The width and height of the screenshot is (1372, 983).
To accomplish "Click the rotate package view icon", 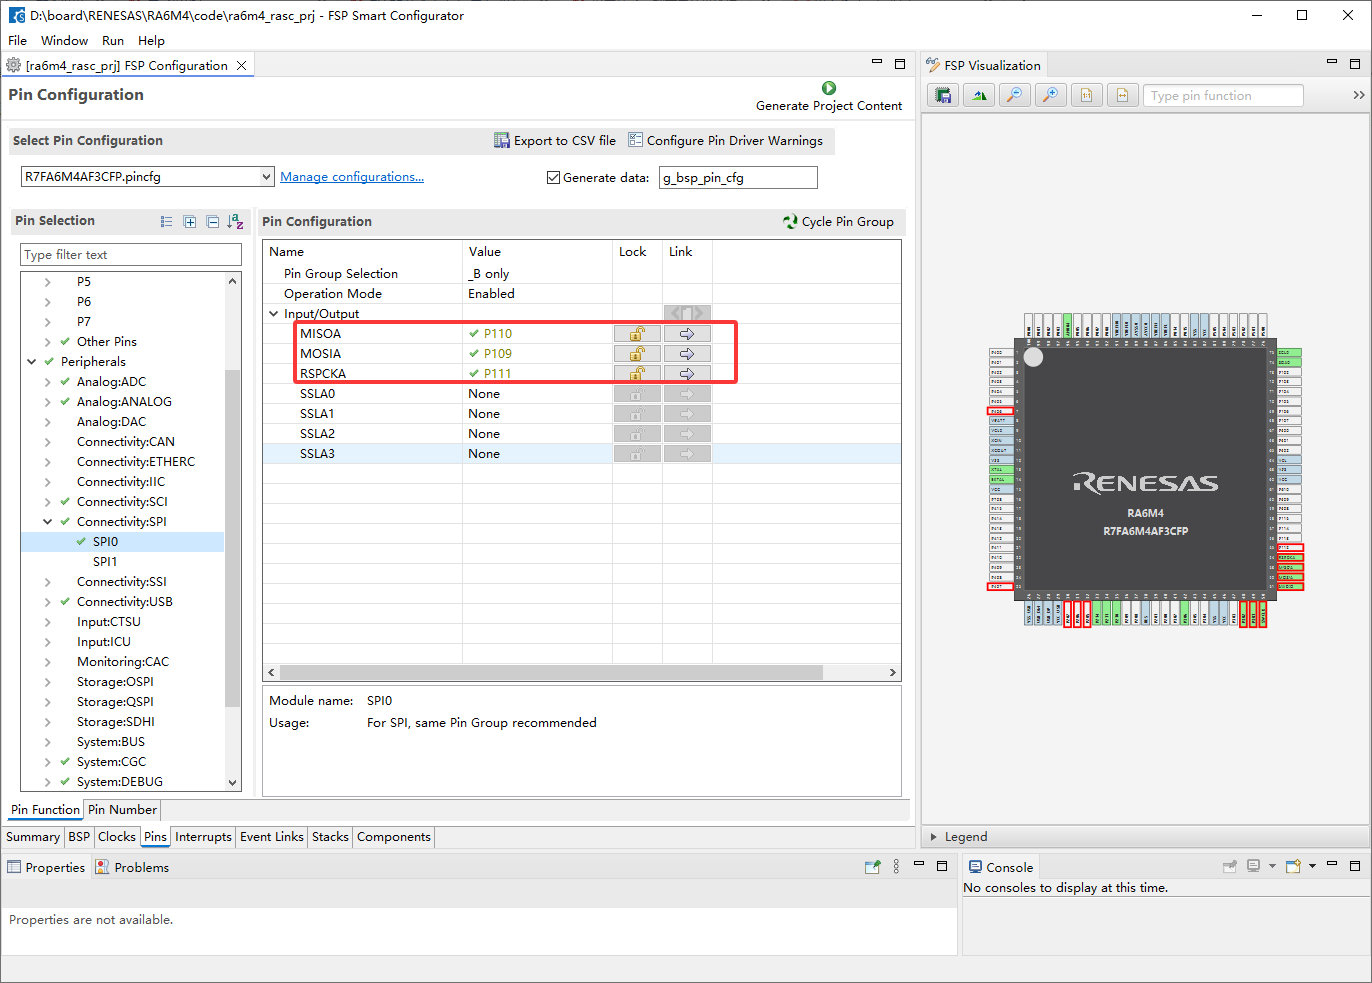I will (979, 95).
